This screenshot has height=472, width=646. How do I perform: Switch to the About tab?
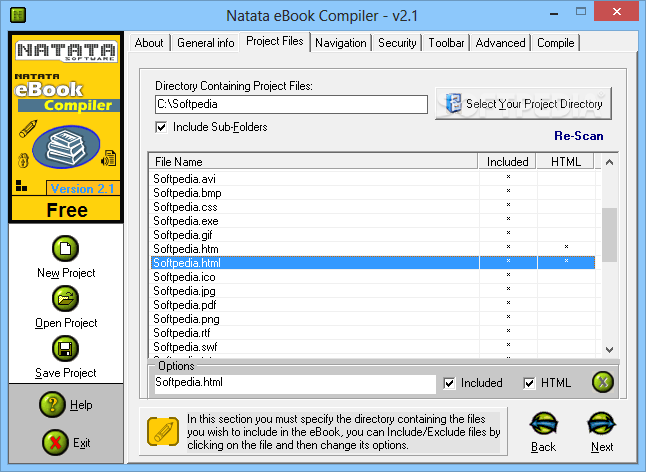click(x=149, y=43)
